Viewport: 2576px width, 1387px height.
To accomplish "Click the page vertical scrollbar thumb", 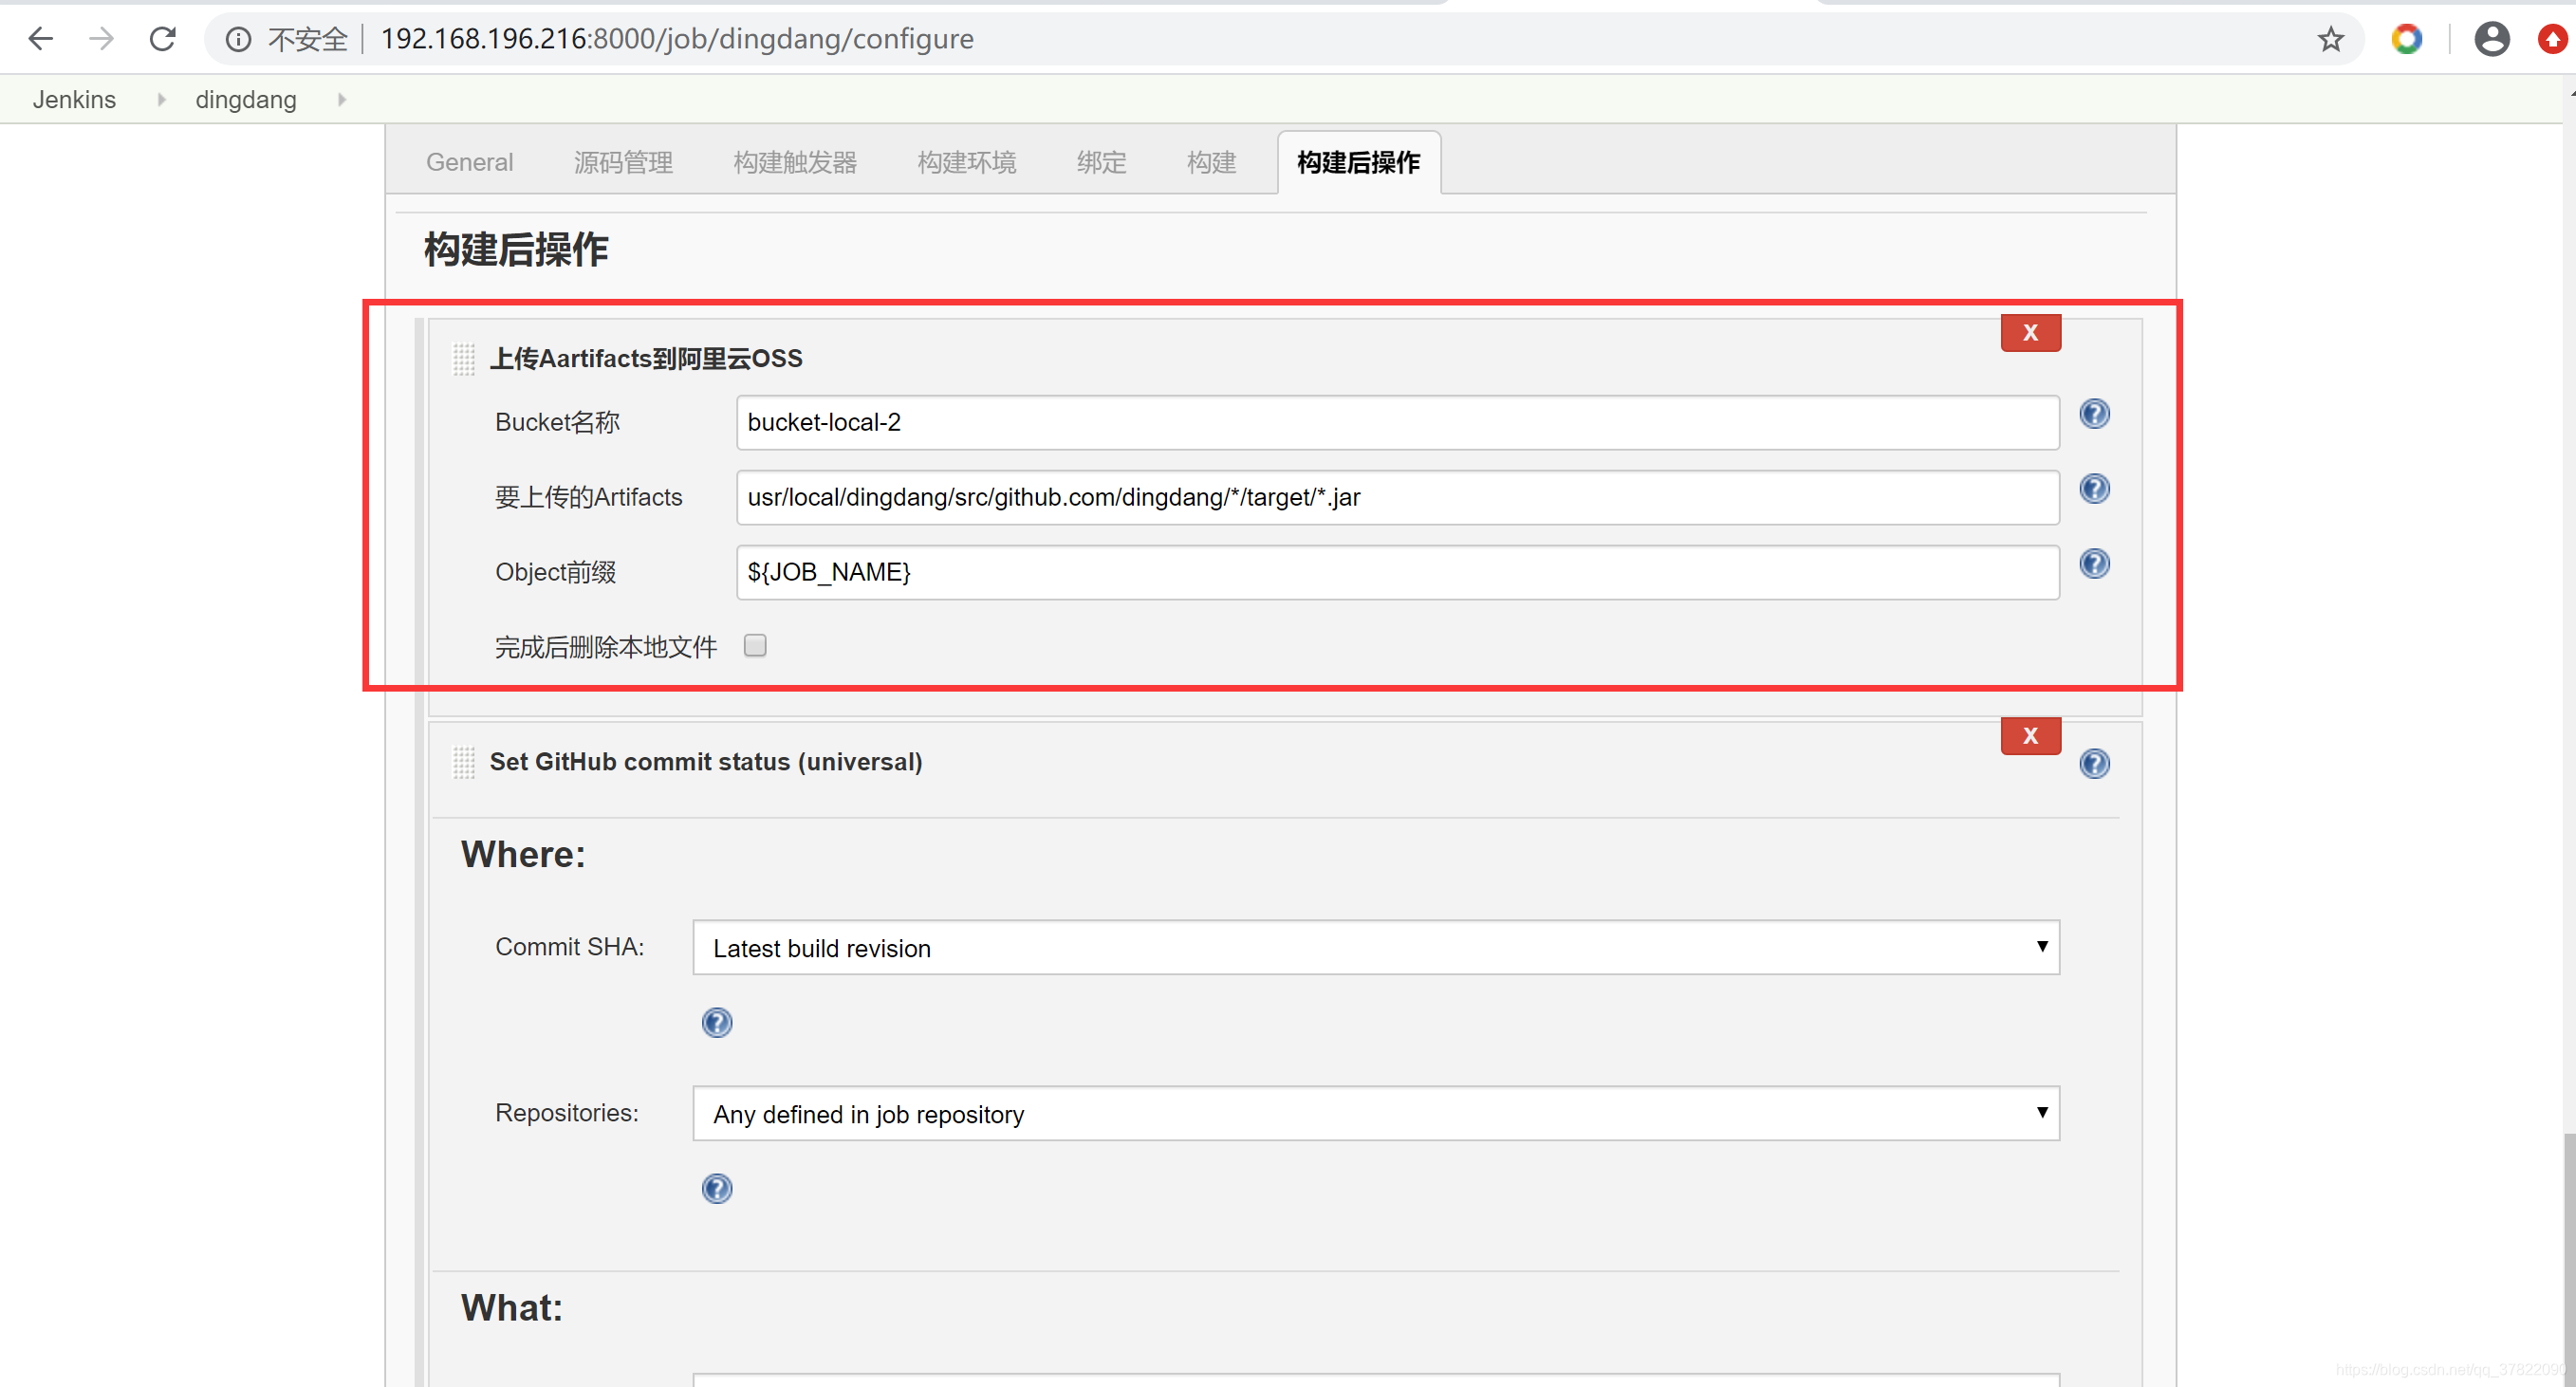I will coord(2569,1260).
